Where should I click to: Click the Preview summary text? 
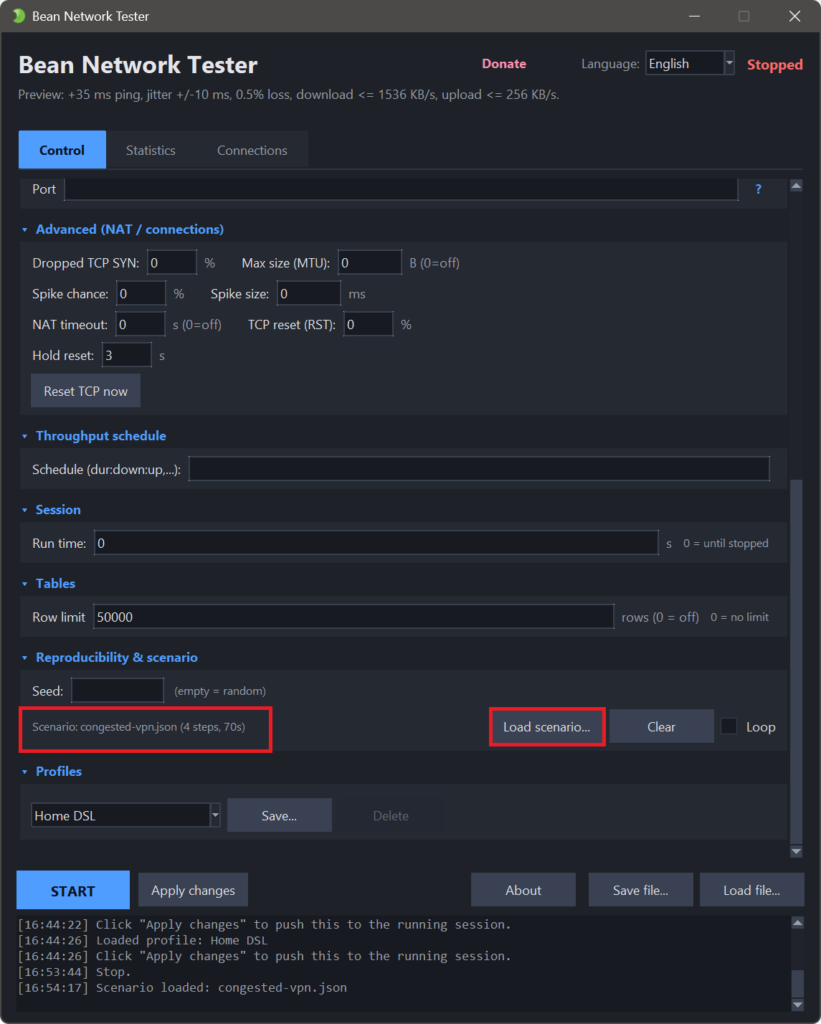point(289,95)
